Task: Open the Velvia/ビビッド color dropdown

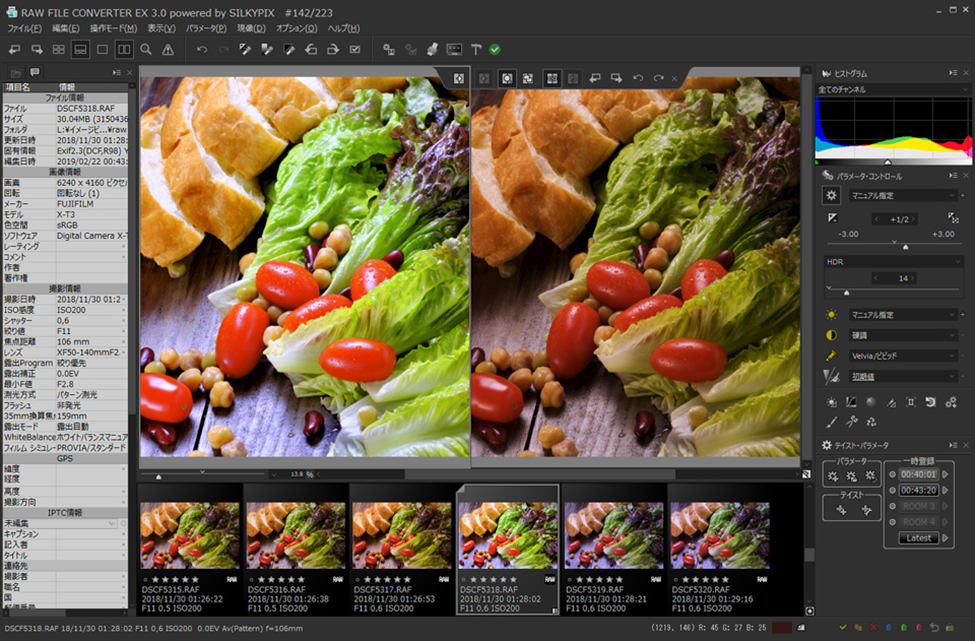Action: pos(903,356)
